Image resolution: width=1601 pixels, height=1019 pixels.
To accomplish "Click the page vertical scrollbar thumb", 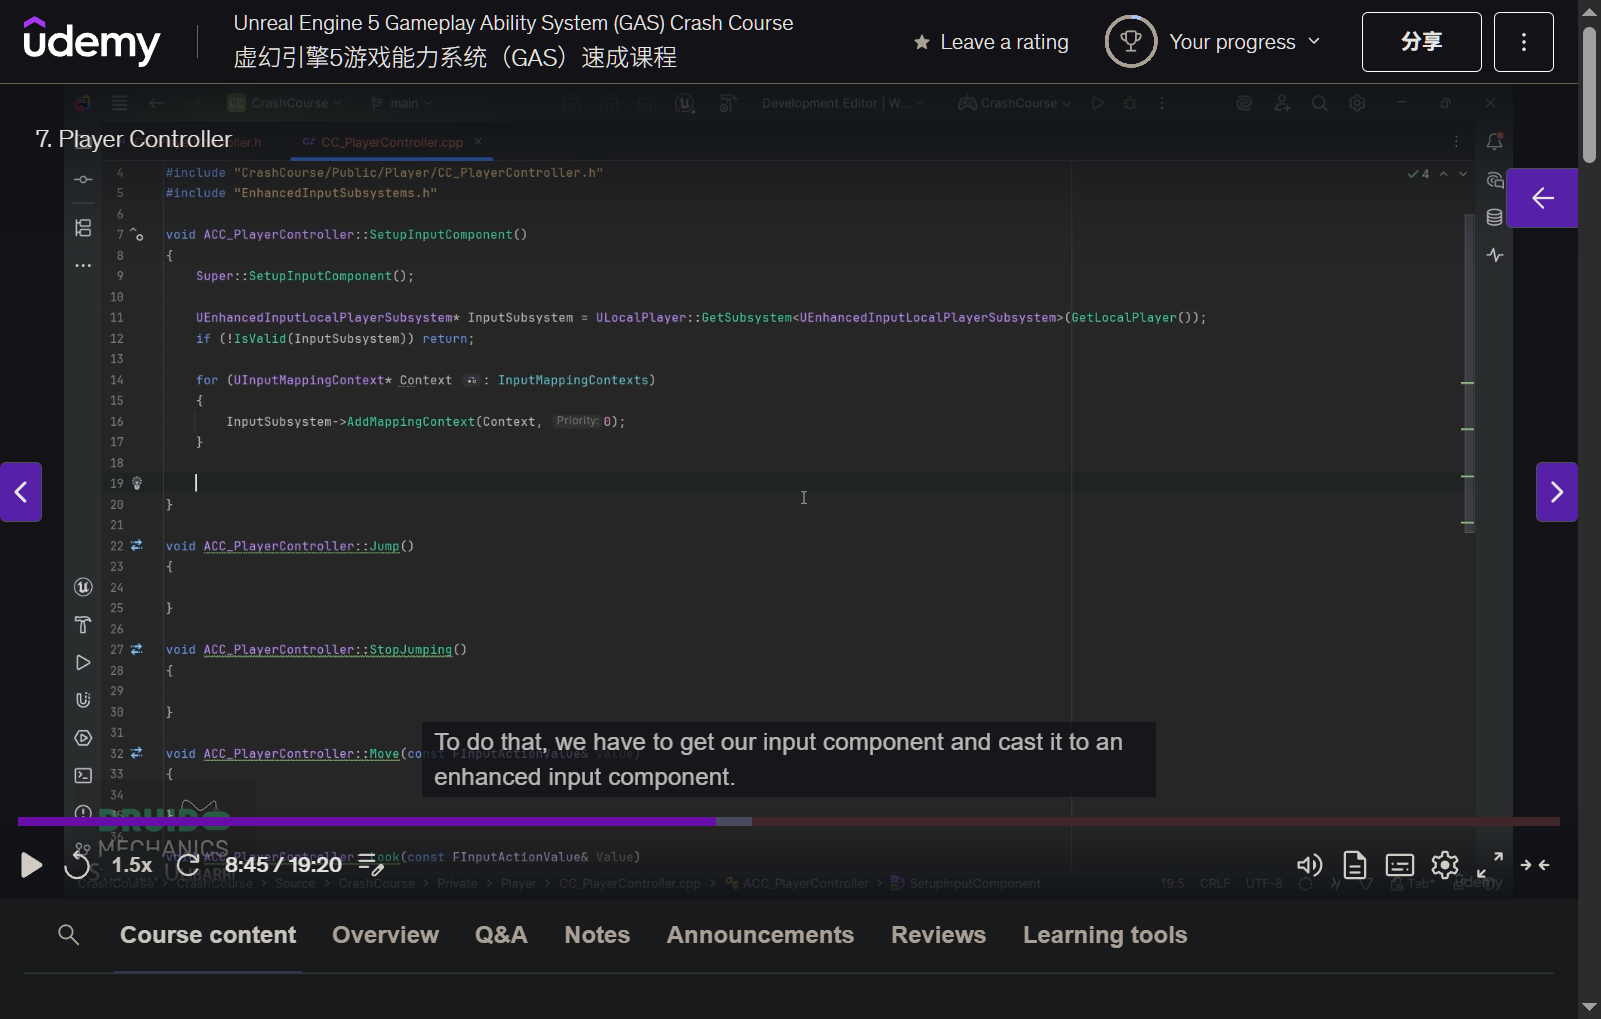I will tap(1590, 94).
